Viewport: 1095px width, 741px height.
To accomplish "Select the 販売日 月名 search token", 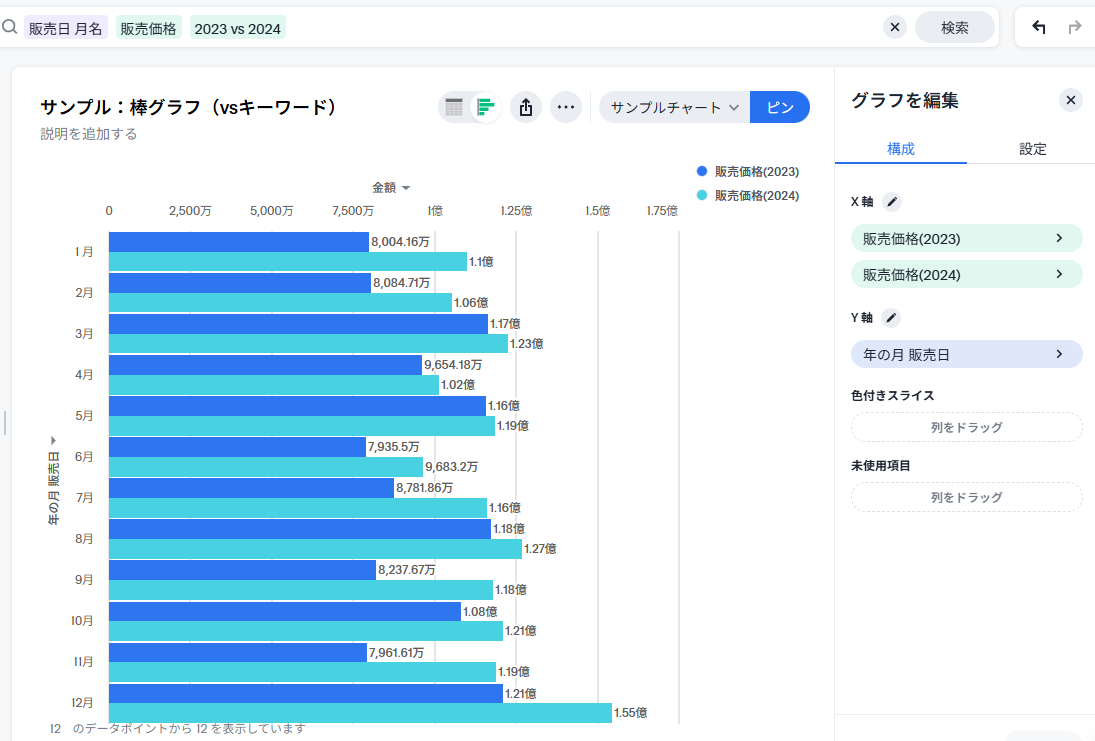I will [x=66, y=28].
